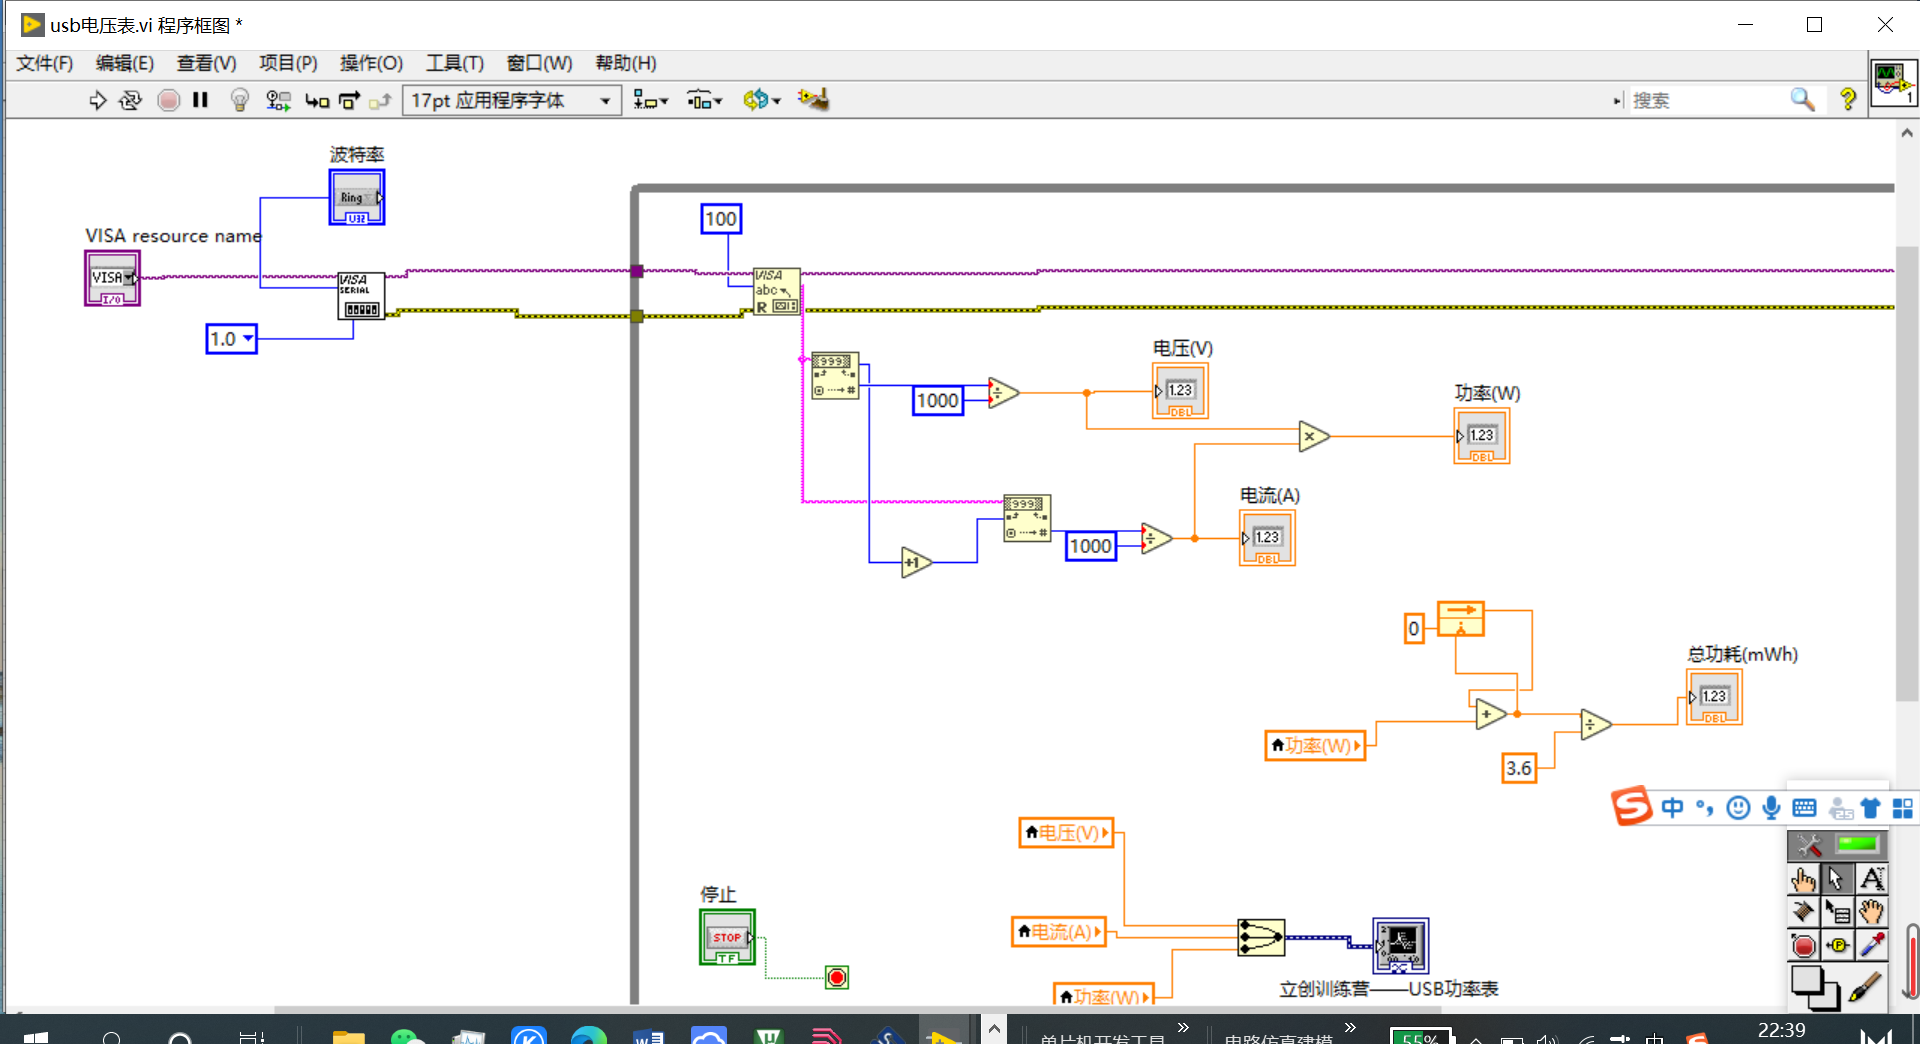
Task: Run the VI with the Run arrow
Action: pyautogui.click(x=97, y=100)
